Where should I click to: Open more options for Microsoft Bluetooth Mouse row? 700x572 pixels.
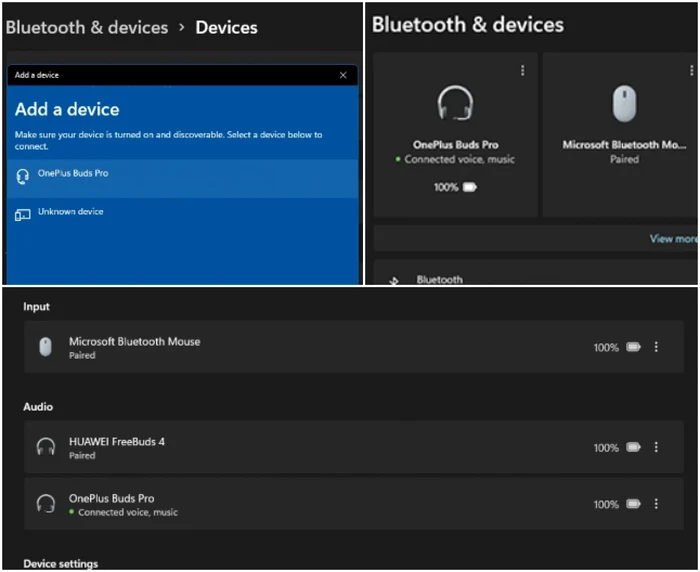click(656, 347)
